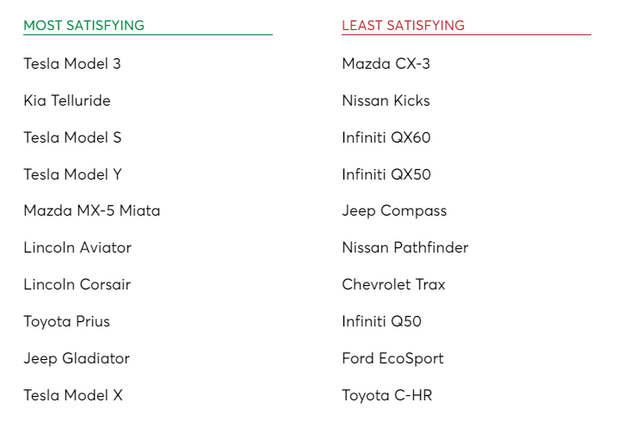Click on Toyota Prius
The height and width of the screenshot is (427, 630).
67,321
